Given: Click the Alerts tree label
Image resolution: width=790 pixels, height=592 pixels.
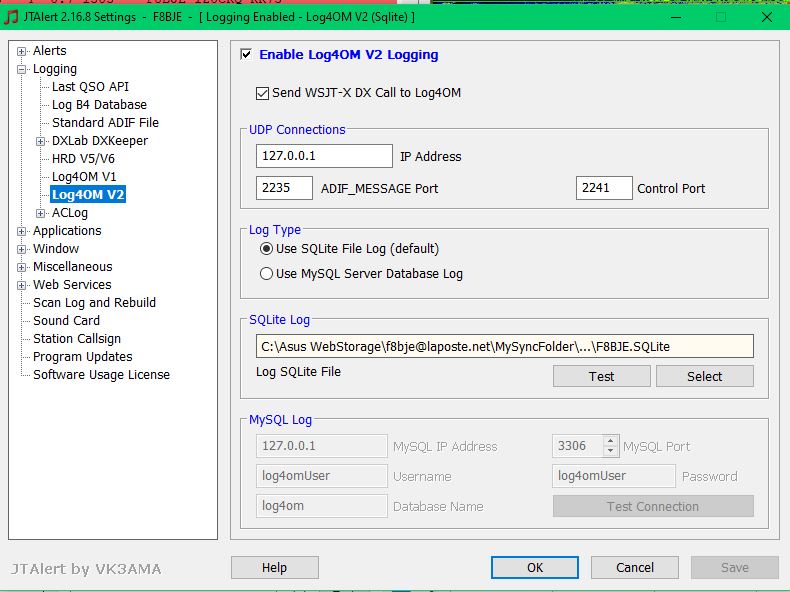Looking at the screenshot, I should tap(49, 51).
